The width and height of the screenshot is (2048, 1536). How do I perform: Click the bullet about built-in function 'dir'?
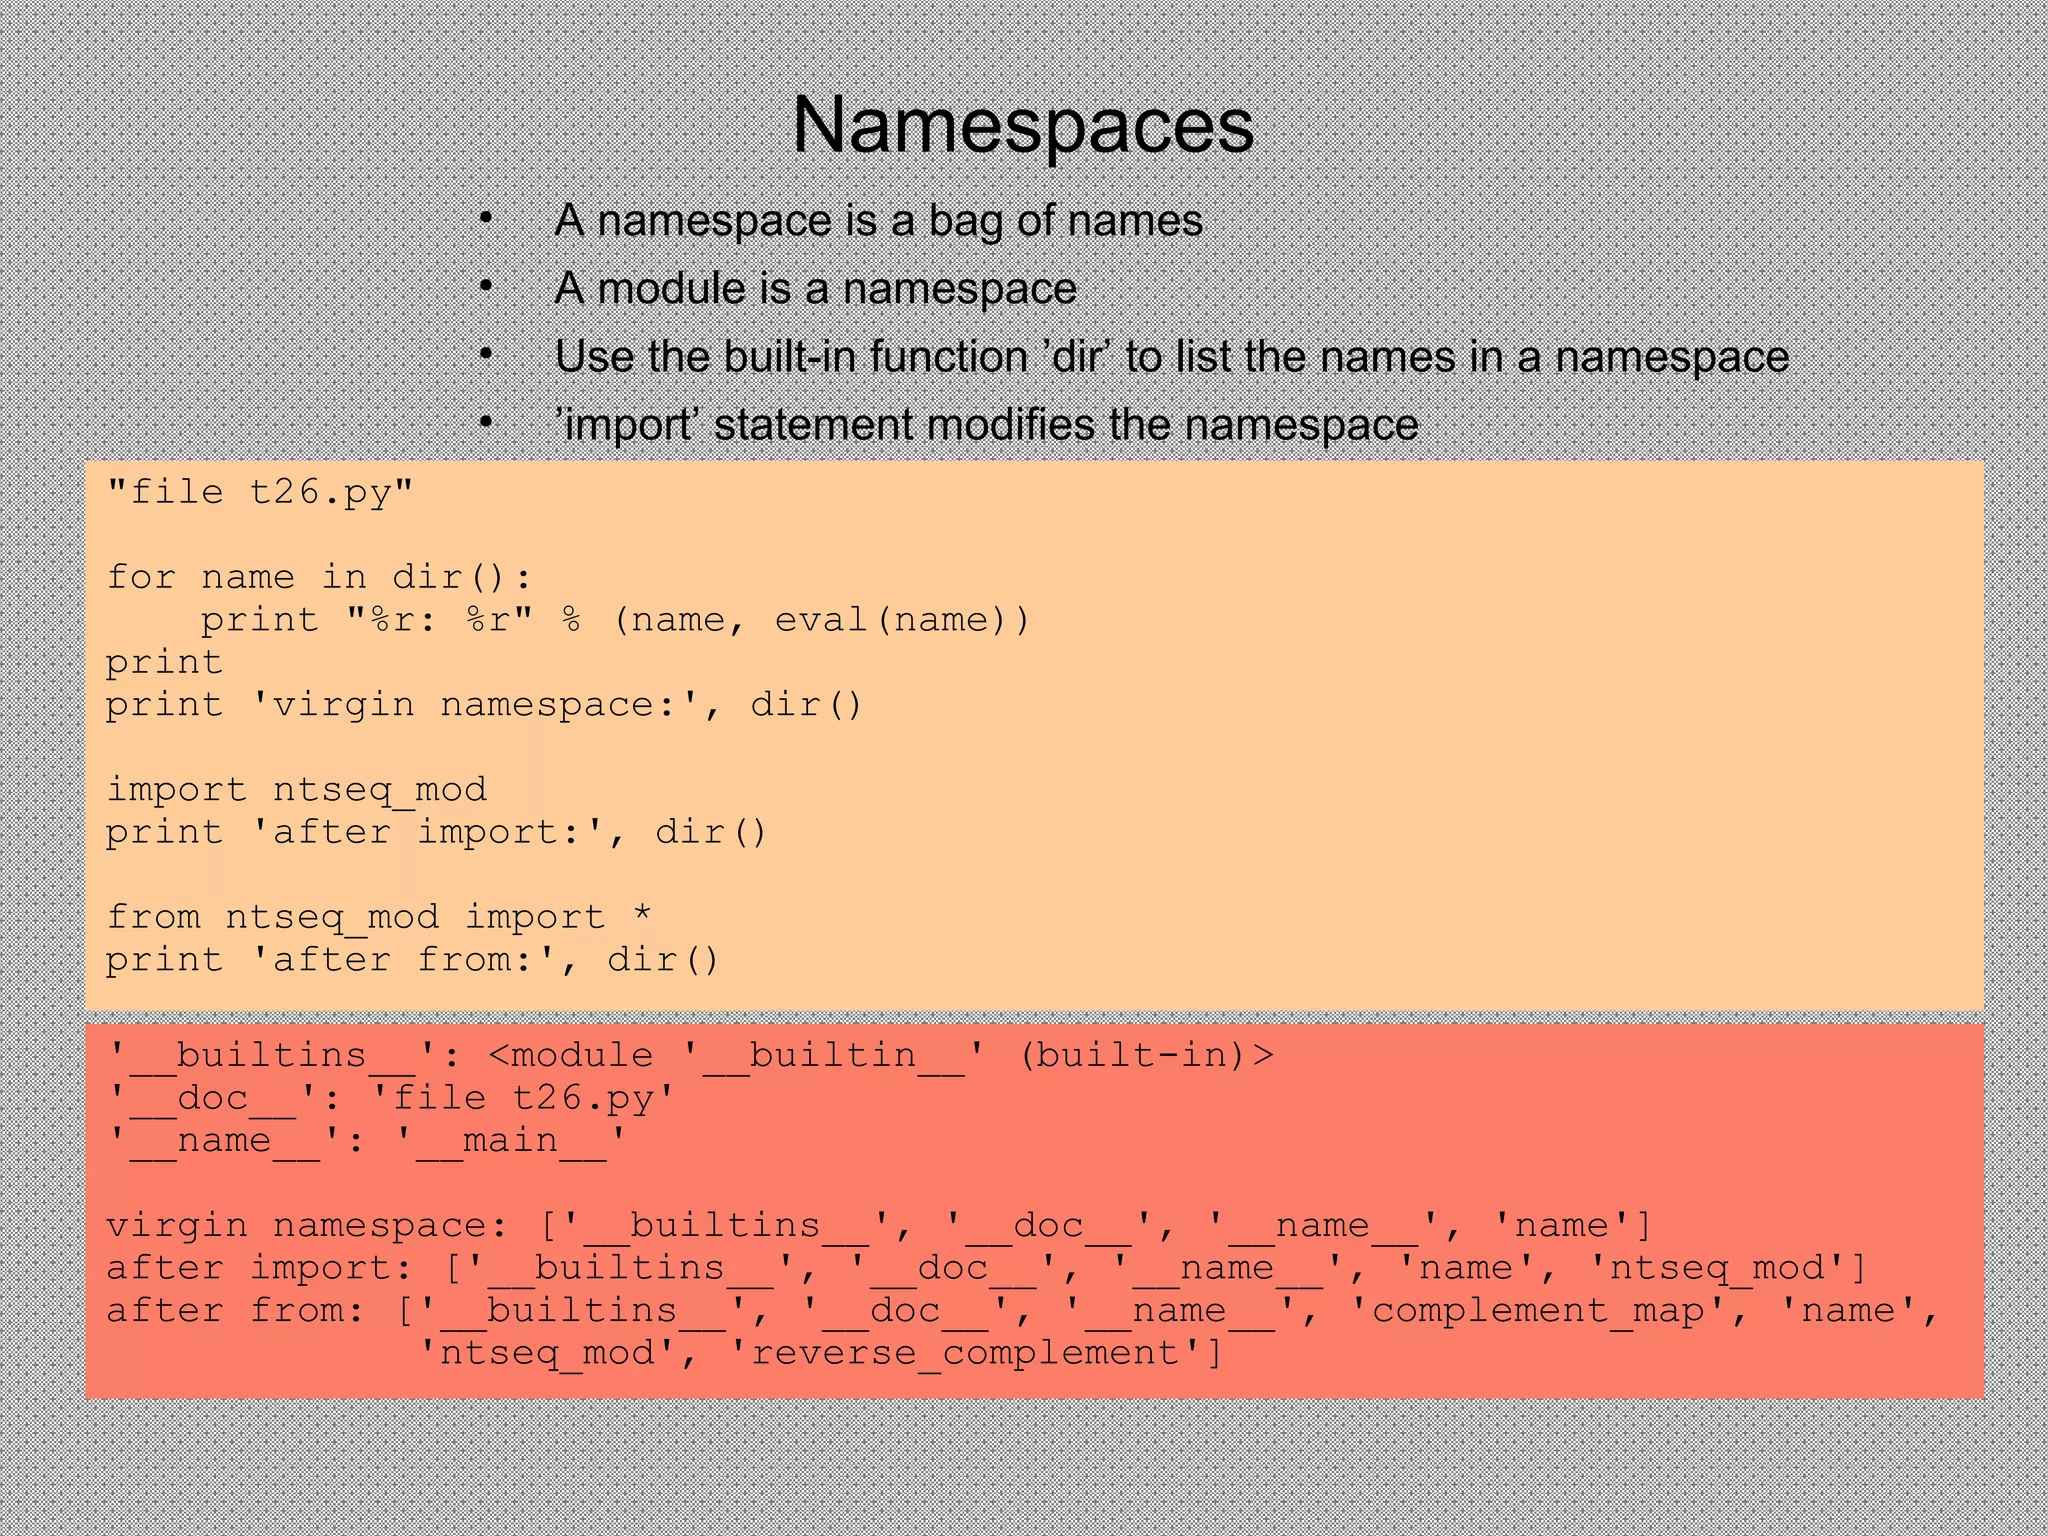[x=1171, y=357]
